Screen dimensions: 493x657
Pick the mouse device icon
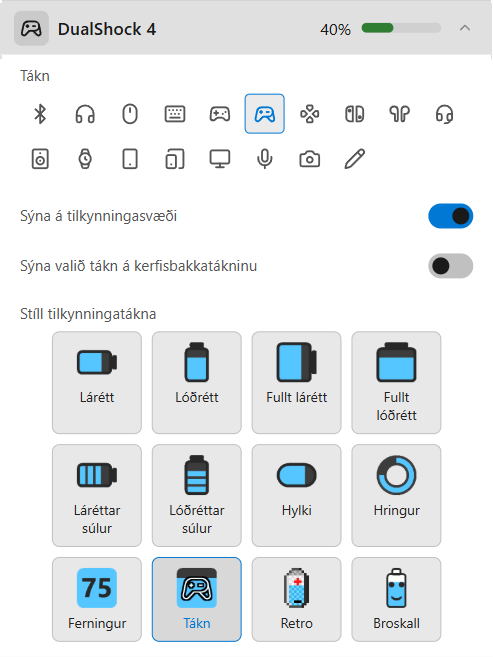[x=130, y=114]
